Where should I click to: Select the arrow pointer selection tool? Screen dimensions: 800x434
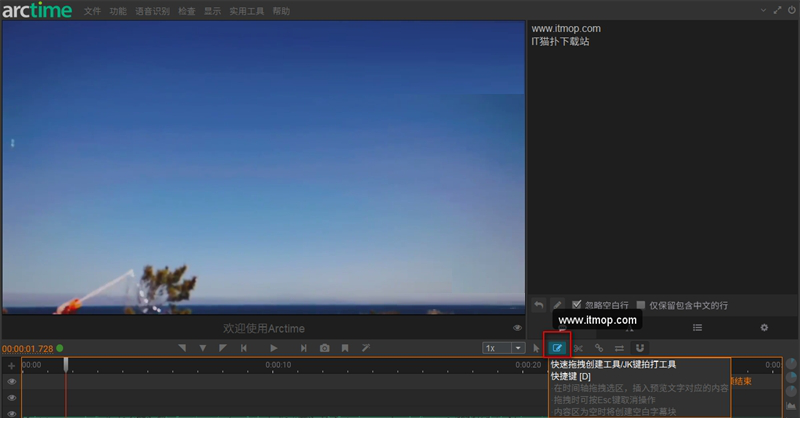536,348
